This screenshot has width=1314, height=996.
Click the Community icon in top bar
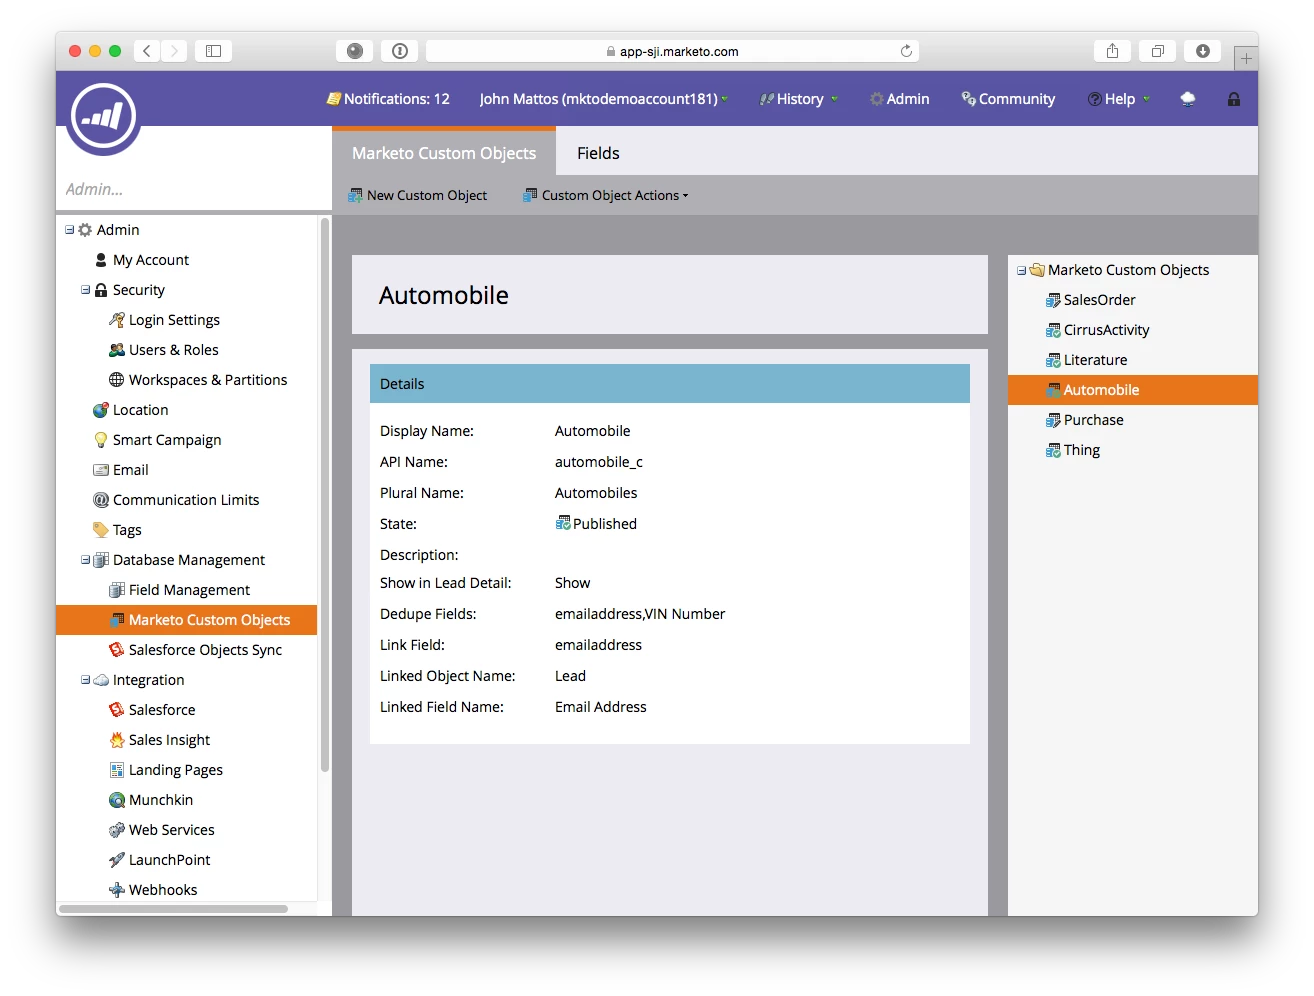(x=968, y=98)
